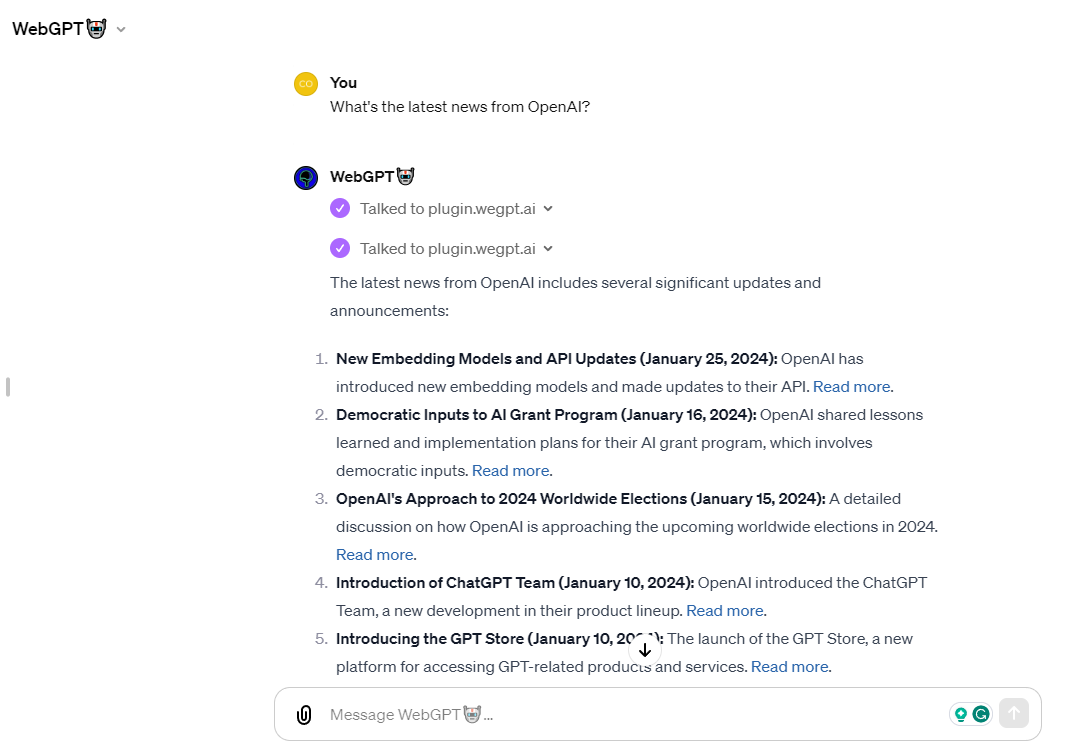Open Read more for the GPT Store launch
1075x750 pixels.
click(x=788, y=666)
